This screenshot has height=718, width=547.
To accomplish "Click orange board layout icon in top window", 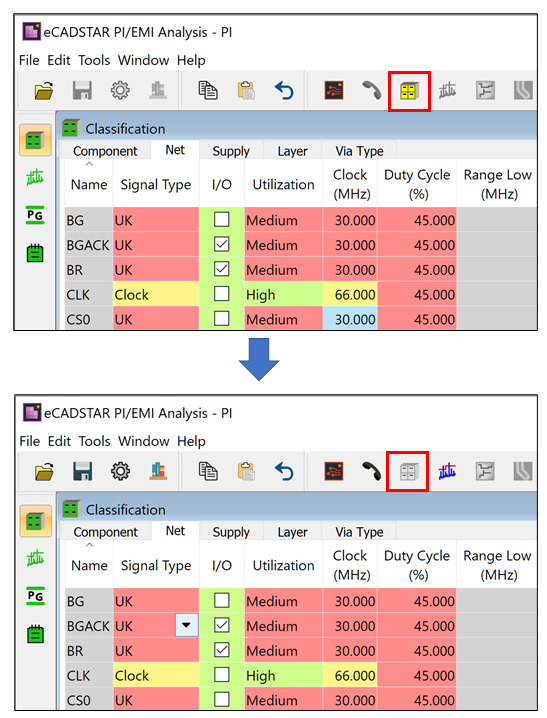I will pos(334,90).
